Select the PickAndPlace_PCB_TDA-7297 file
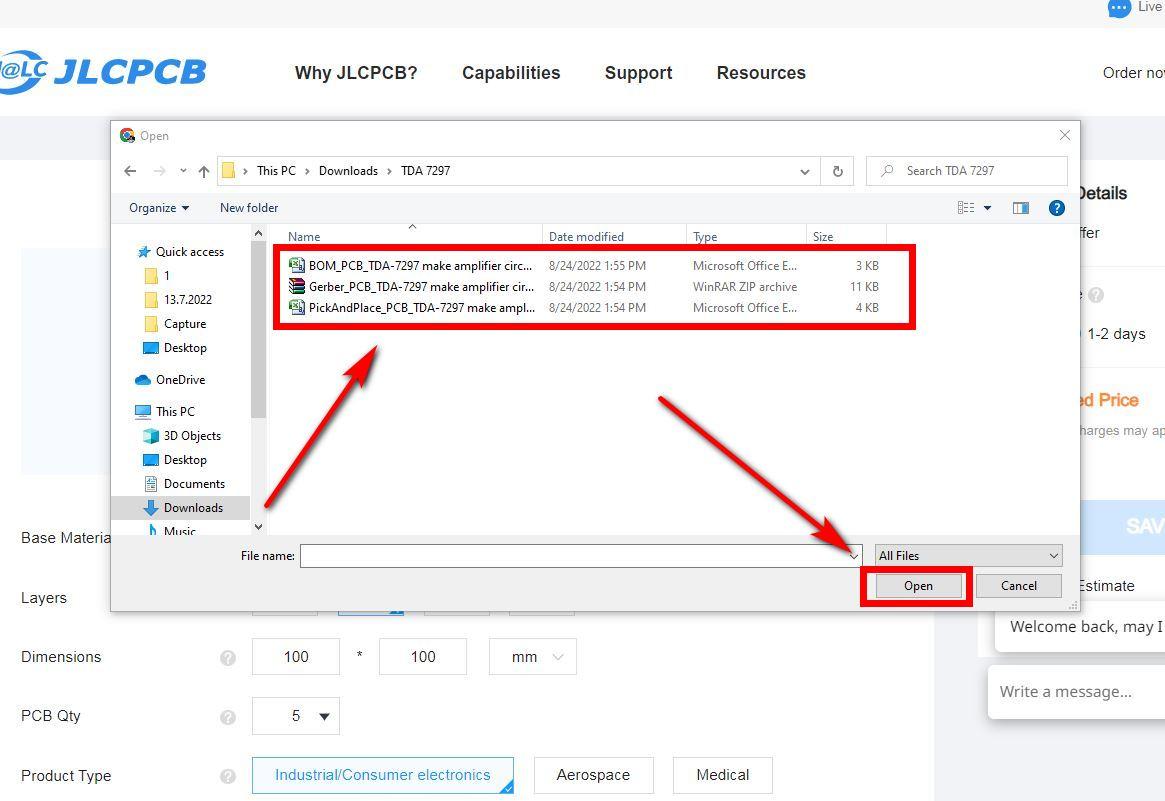The image size is (1165, 801). (x=584, y=308)
